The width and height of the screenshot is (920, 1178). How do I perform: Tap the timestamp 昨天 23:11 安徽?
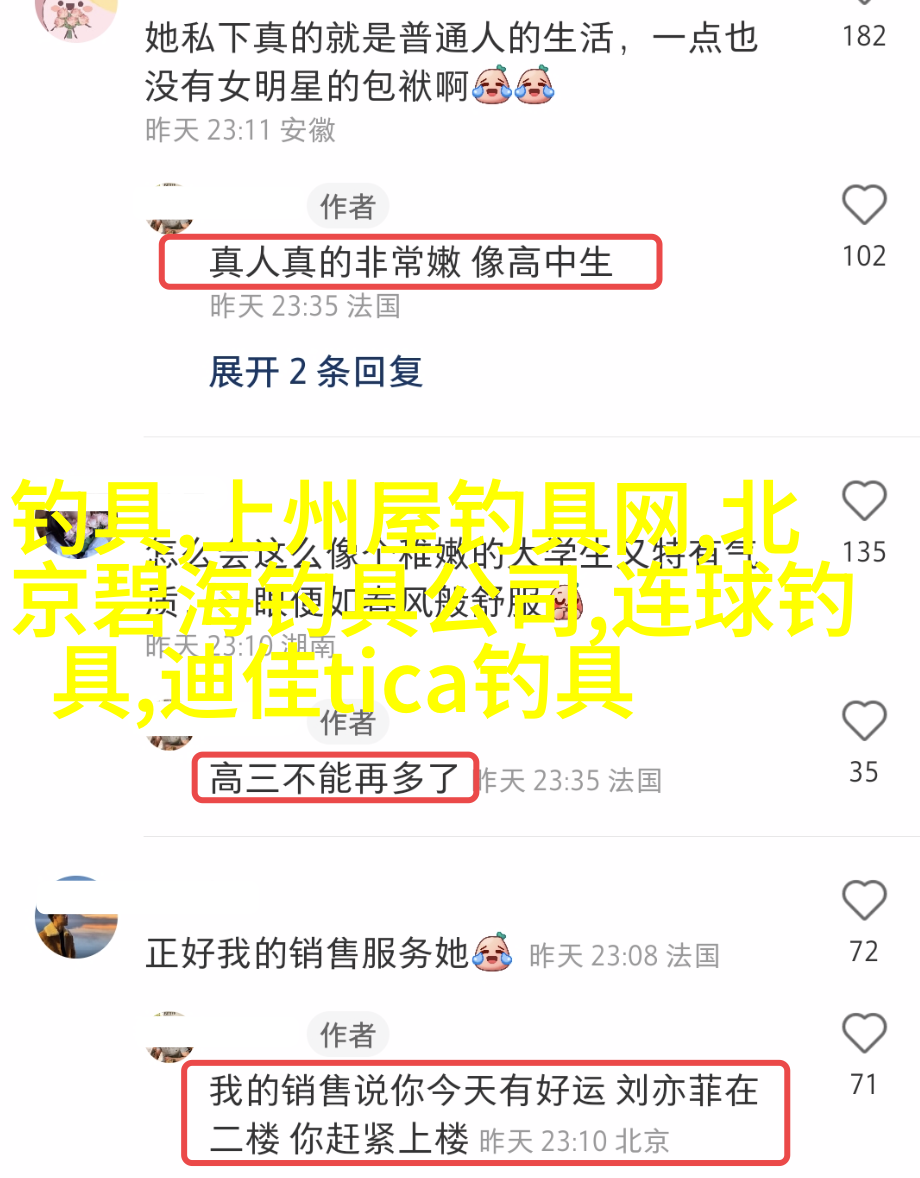240,131
